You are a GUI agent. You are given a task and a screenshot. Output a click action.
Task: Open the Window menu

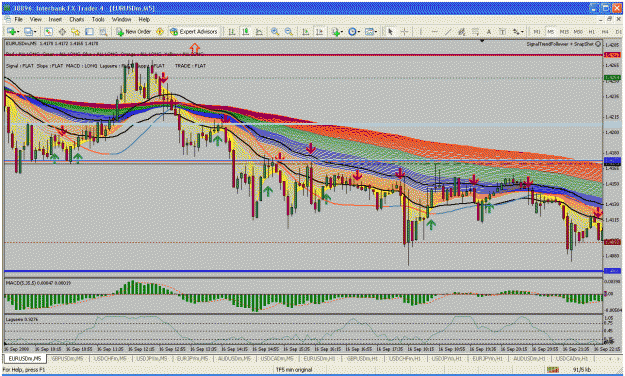(x=121, y=19)
